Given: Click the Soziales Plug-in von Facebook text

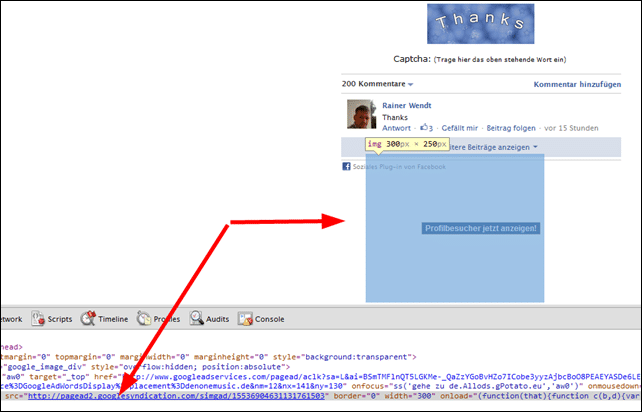Looking at the screenshot, I should click(x=399, y=167).
